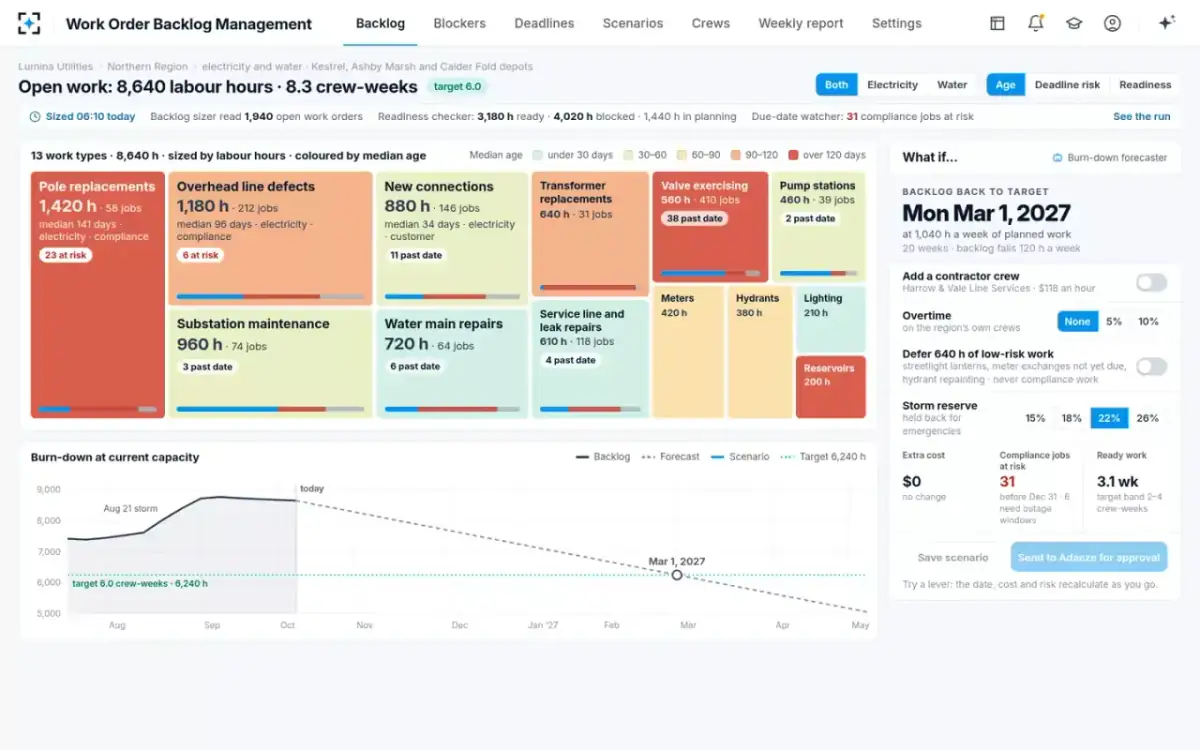Open the notifications bell
1200x750 pixels.
pos(1036,23)
